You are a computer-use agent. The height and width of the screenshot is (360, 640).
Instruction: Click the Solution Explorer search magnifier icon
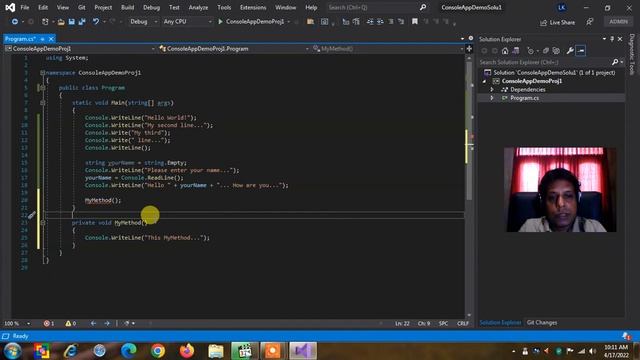tap(615, 62)
